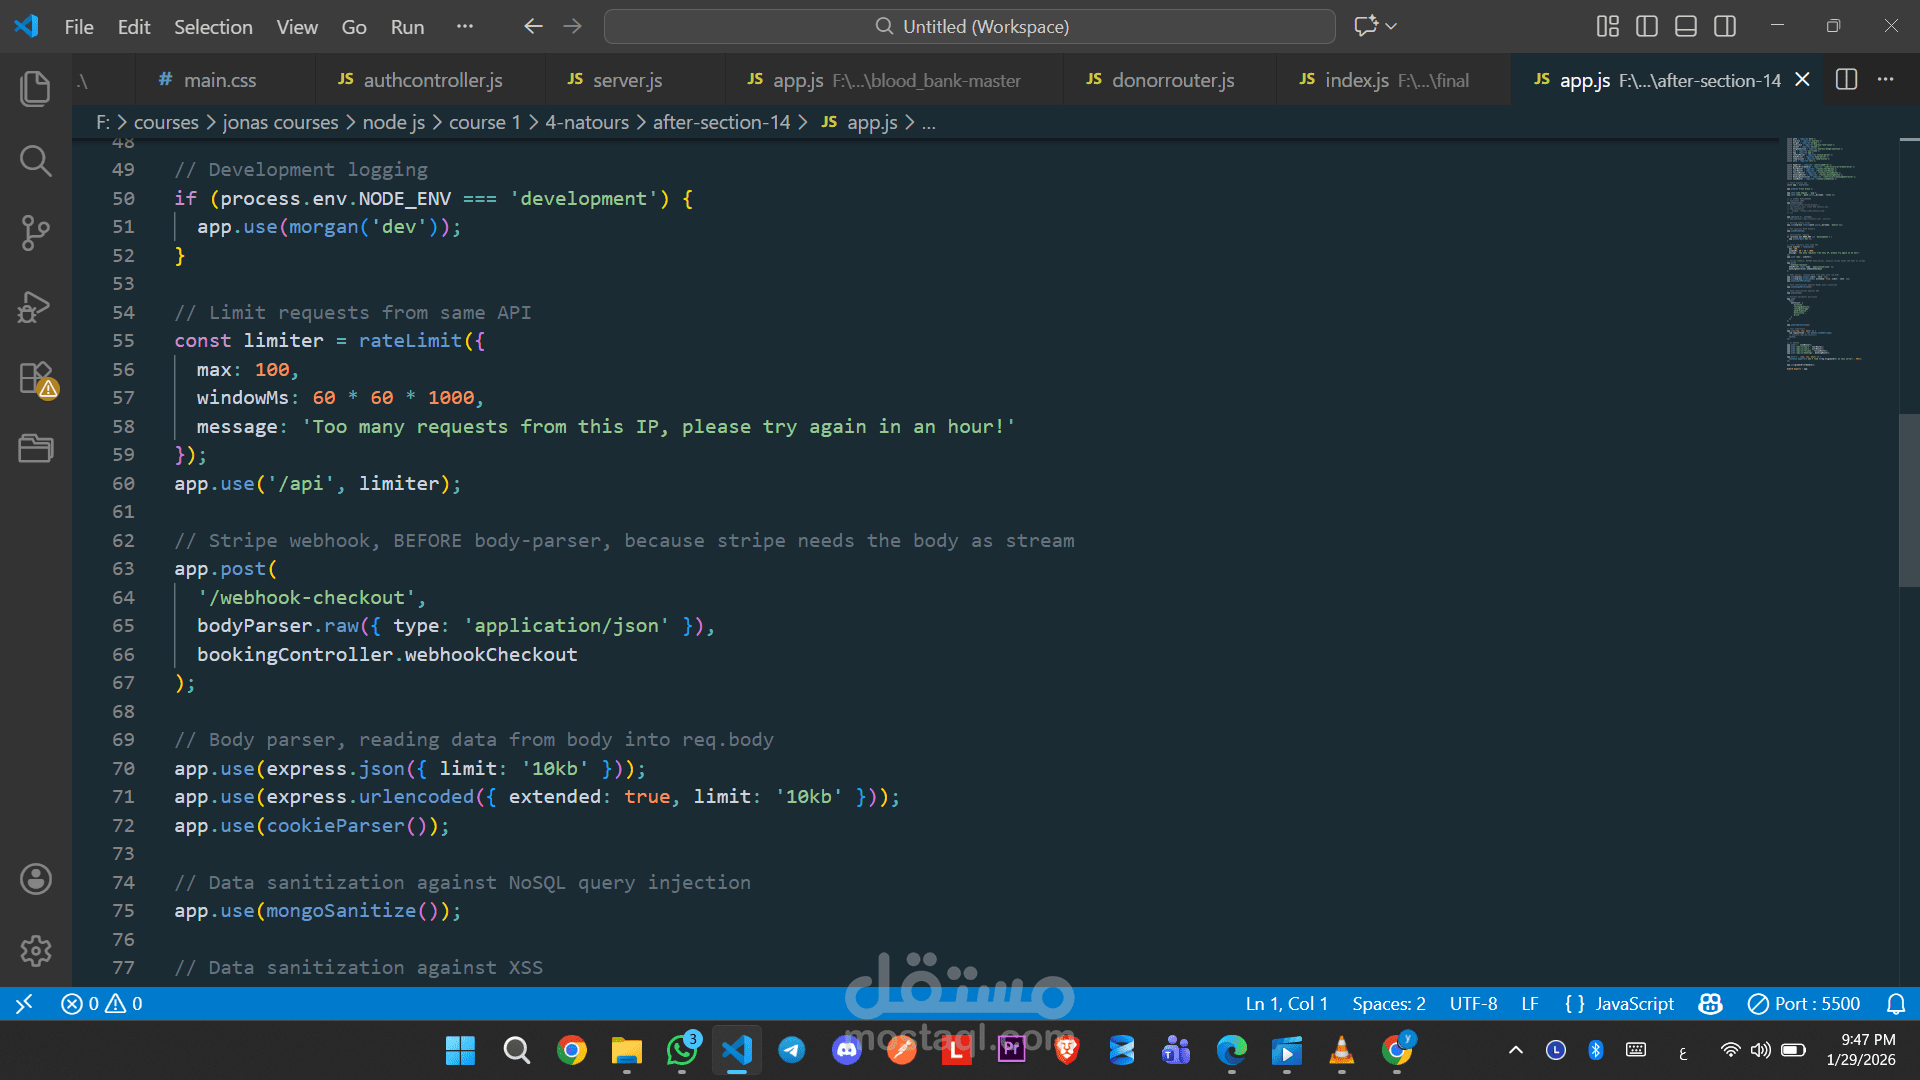1920x1080 pixels.
Task: Toggle the primary side bar layout button
Action: pyautogui.click(x=1646, y=26)
